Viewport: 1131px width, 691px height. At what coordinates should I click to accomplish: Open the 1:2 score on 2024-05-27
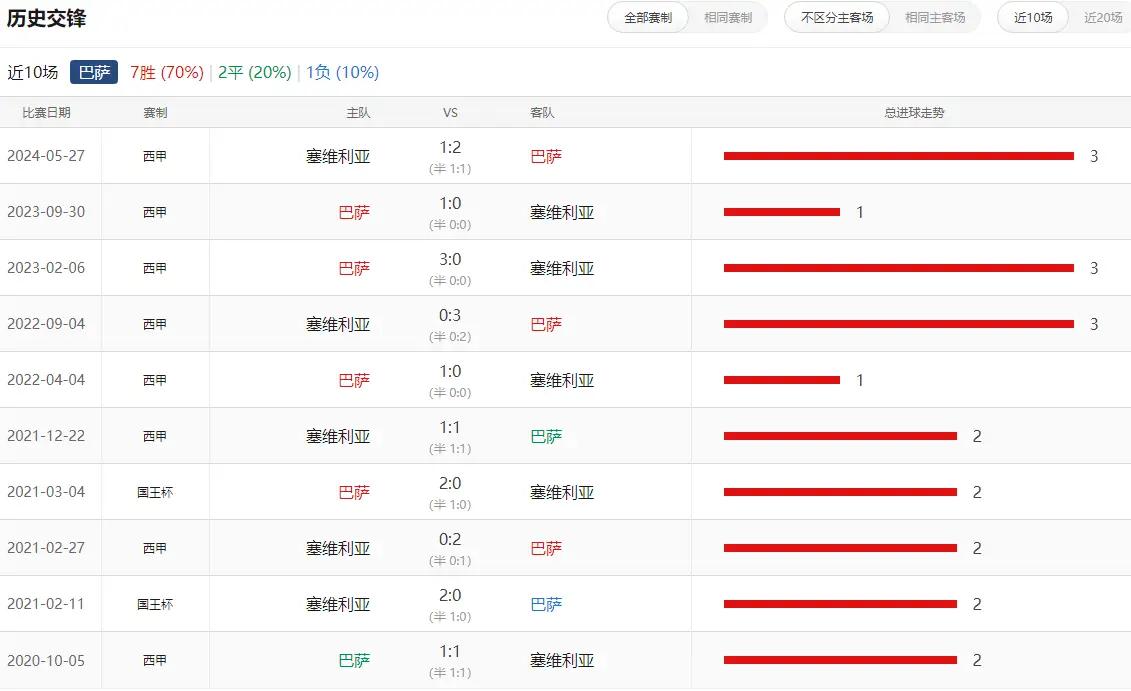(450, 148)
